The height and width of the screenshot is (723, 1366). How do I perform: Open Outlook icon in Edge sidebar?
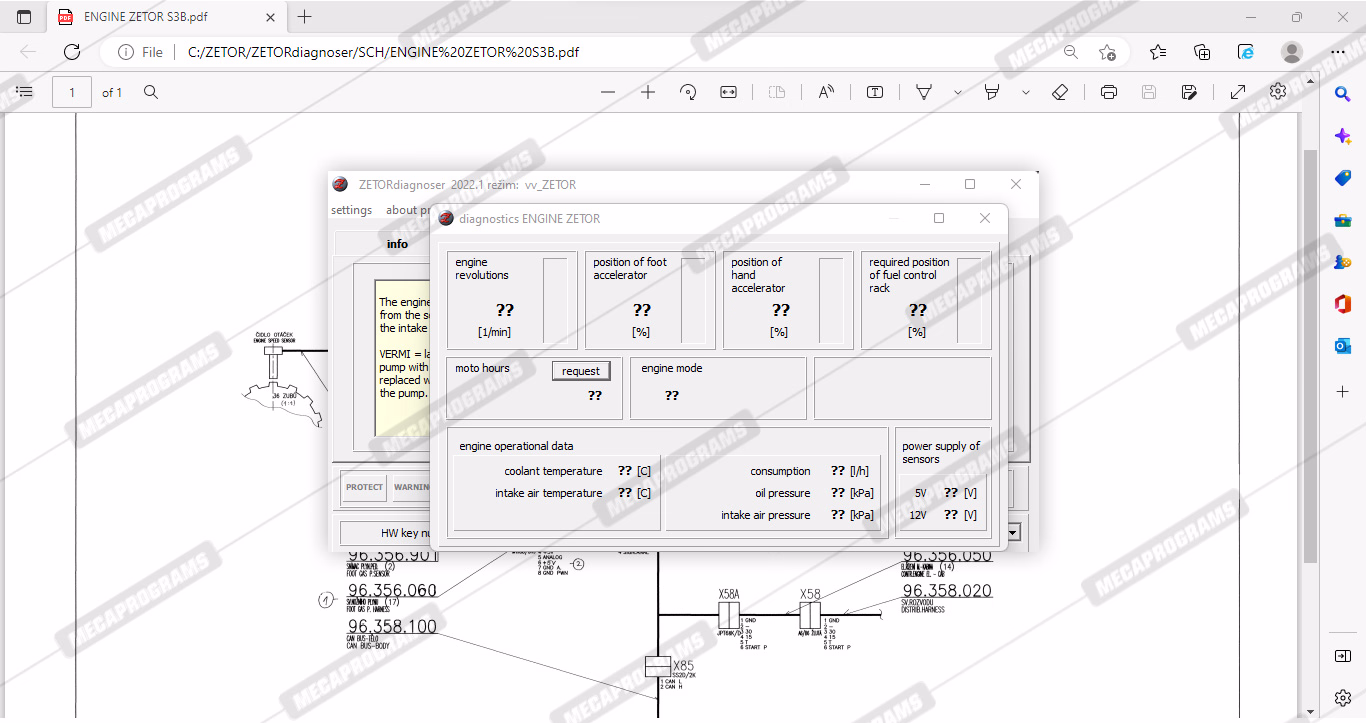click(x=1343, y=346)
